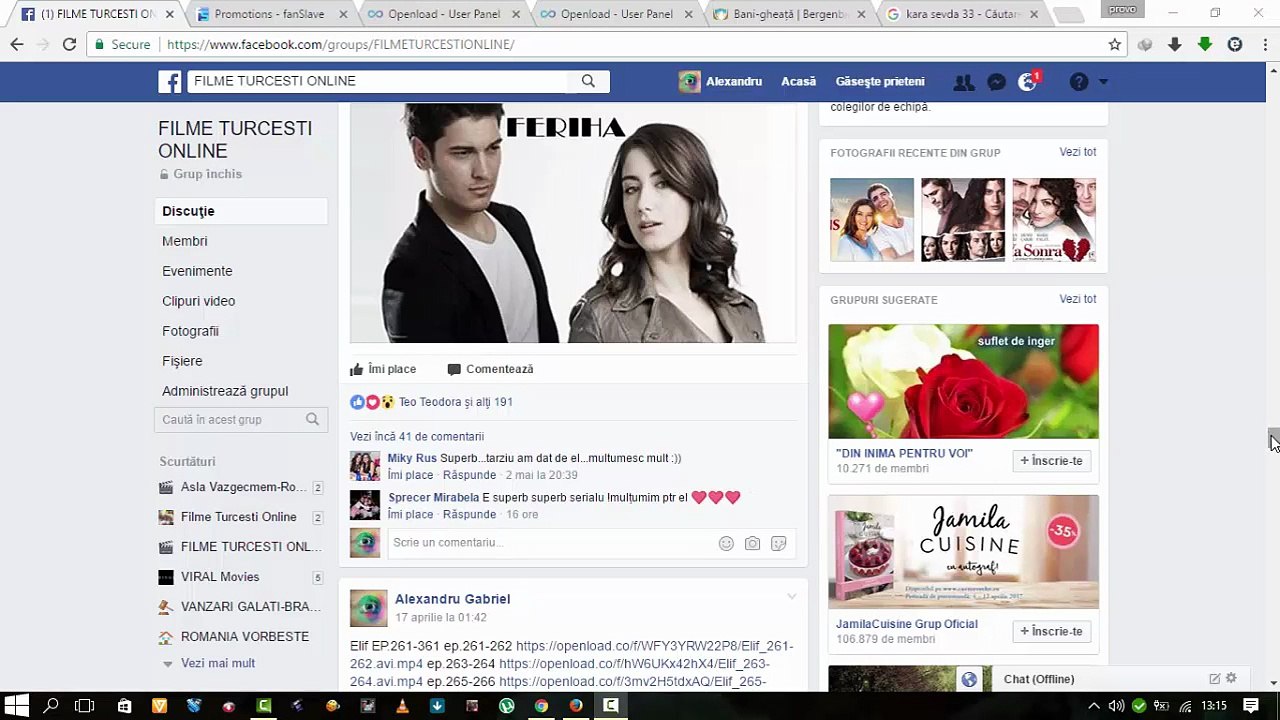Open Fotografii in group sidebar
The image size is (1280, 720).
pos(190,331)
